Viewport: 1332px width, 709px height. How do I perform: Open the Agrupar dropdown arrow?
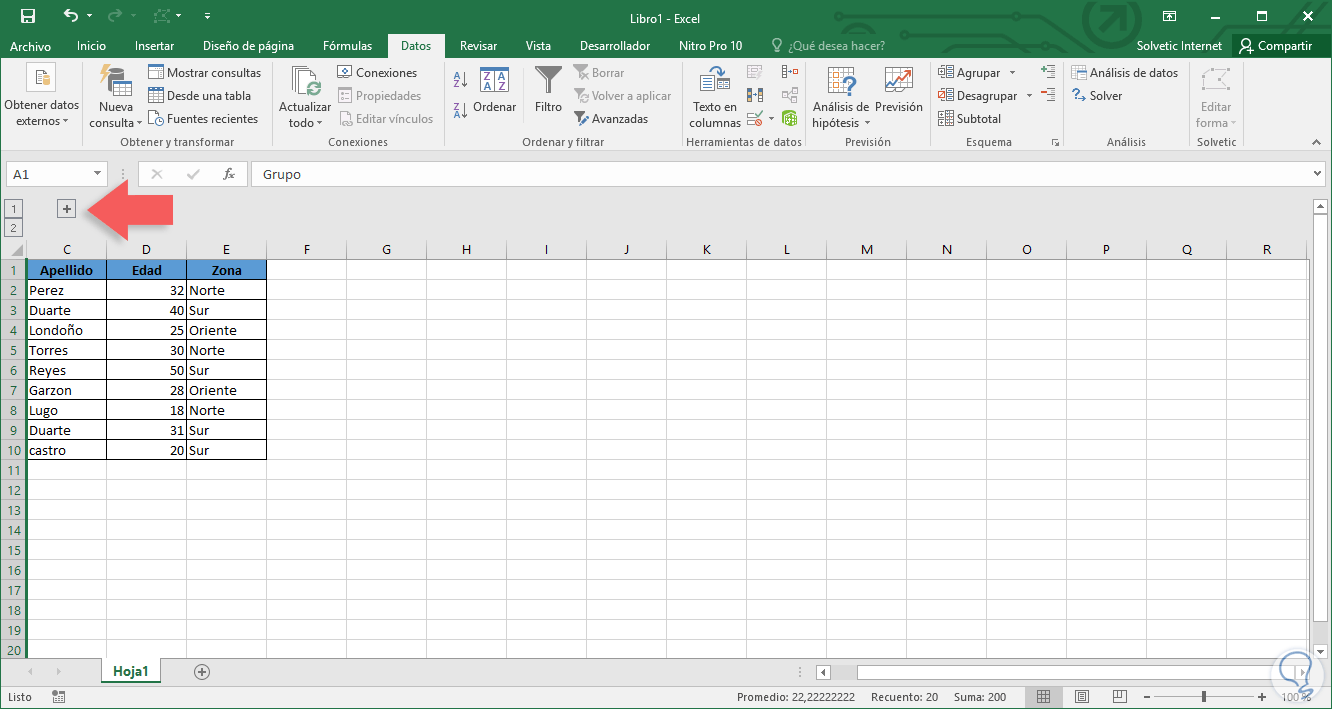pyautogui.click(x=1012, y=73)
